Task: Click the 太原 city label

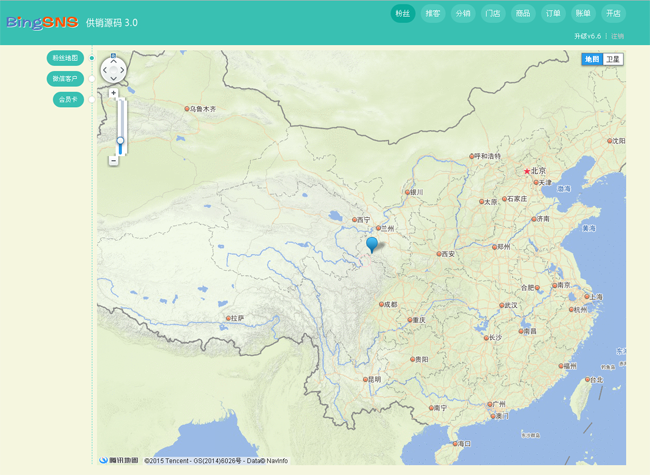Action: [x=491, y=202]
